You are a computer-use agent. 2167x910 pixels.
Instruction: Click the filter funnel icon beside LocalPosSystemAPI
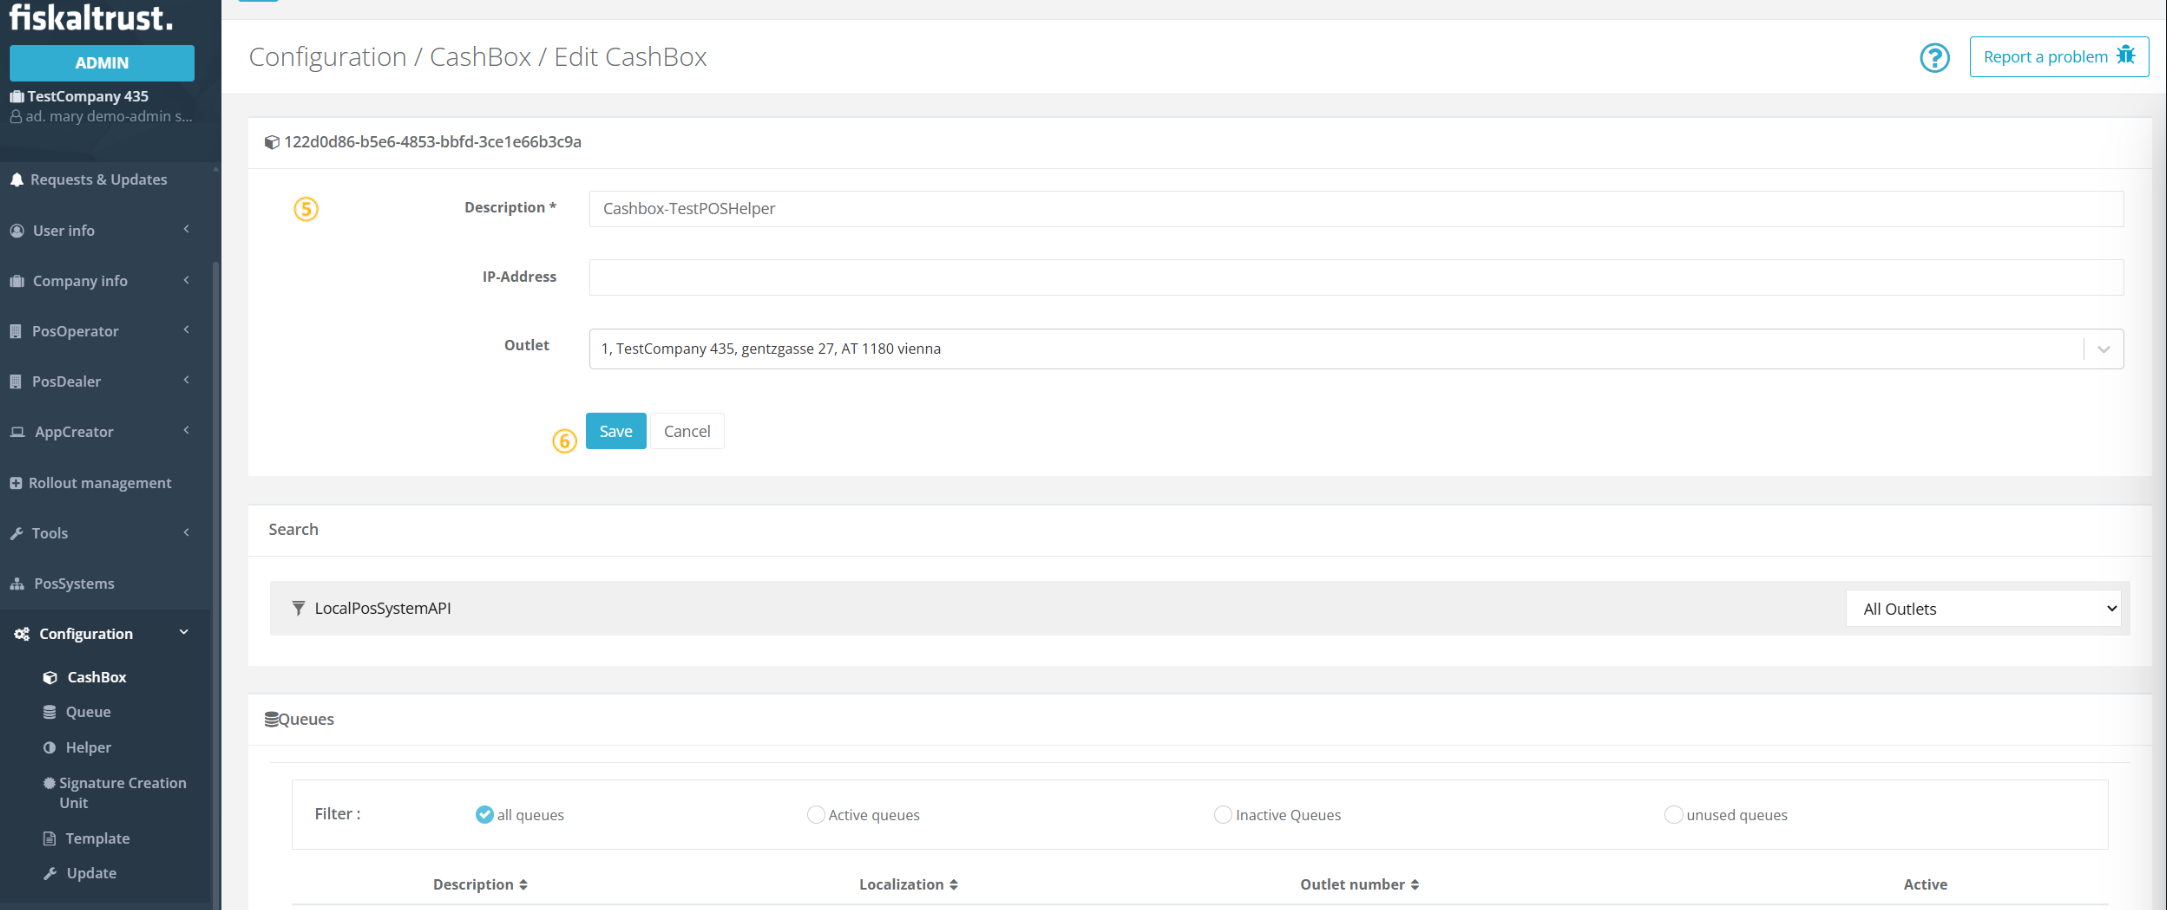298,608
